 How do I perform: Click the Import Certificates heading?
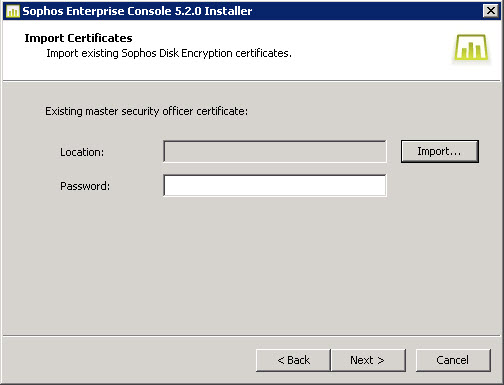click(x=78, y=38)
